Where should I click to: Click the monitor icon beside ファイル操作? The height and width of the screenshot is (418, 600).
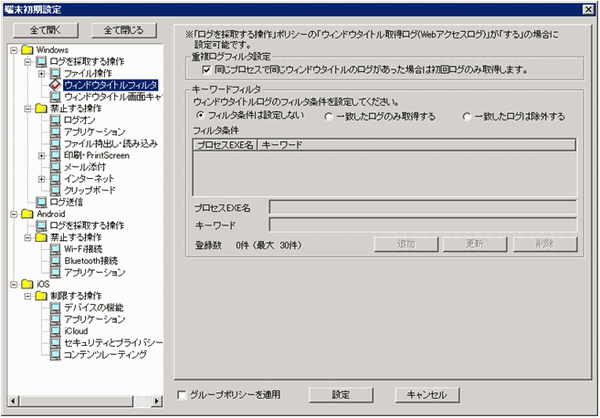tap(55, 73)
